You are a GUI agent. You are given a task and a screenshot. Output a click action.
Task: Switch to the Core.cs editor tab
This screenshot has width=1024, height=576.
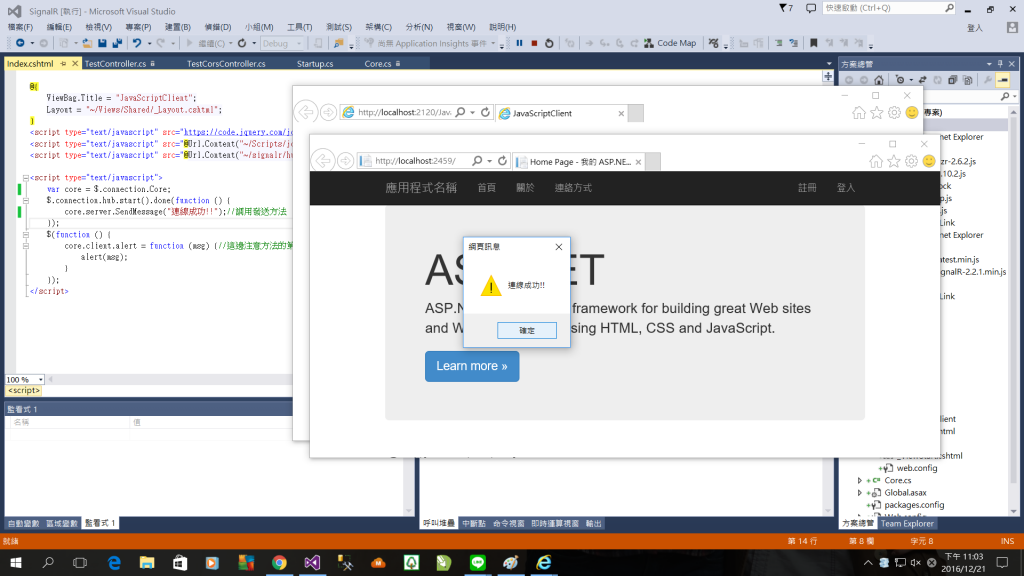(377, 64)
